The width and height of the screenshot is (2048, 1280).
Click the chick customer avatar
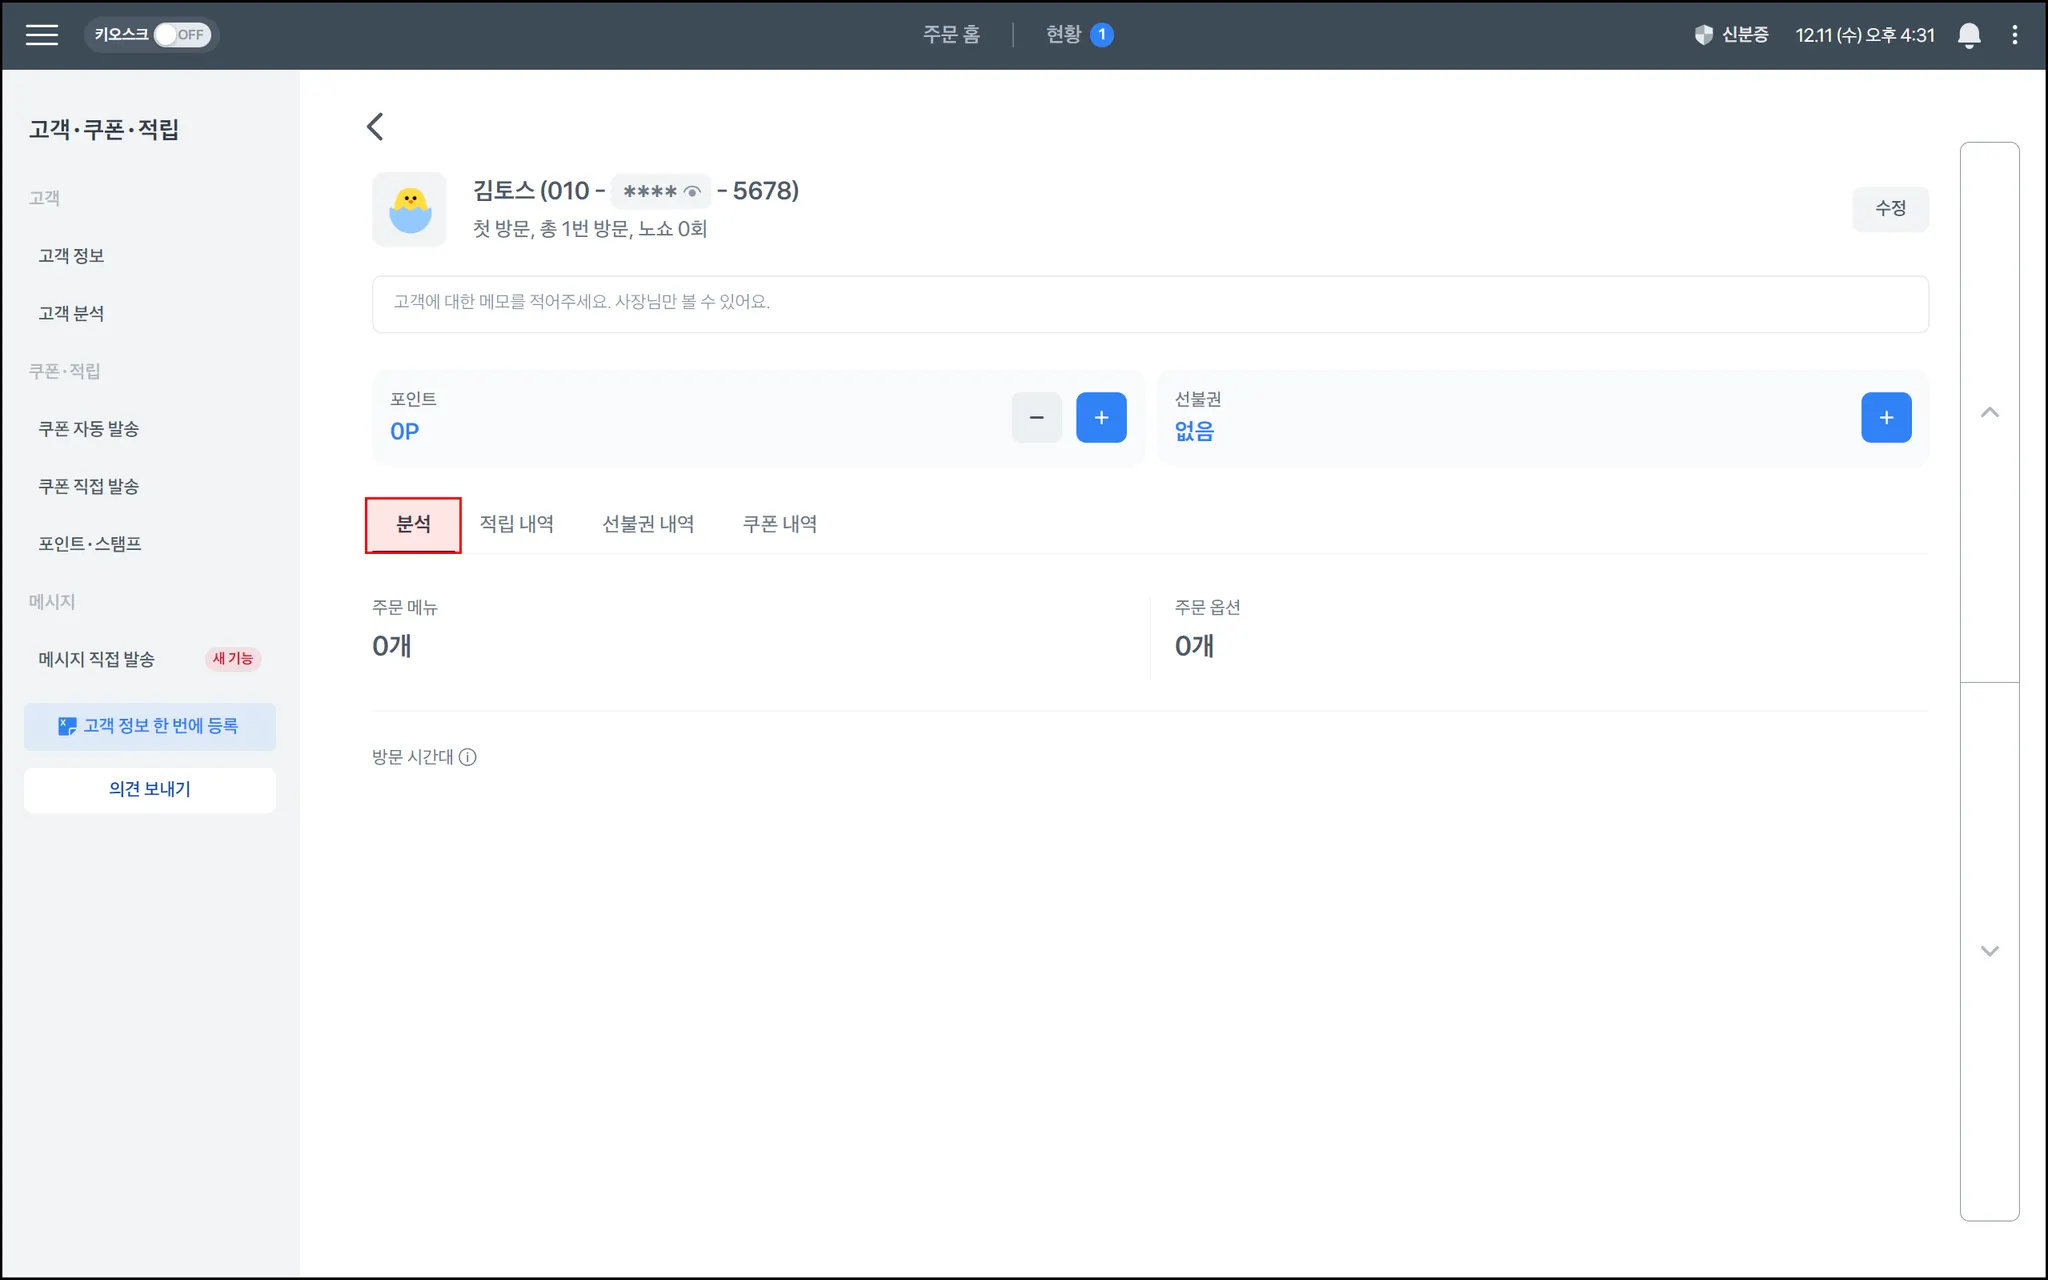409,209
